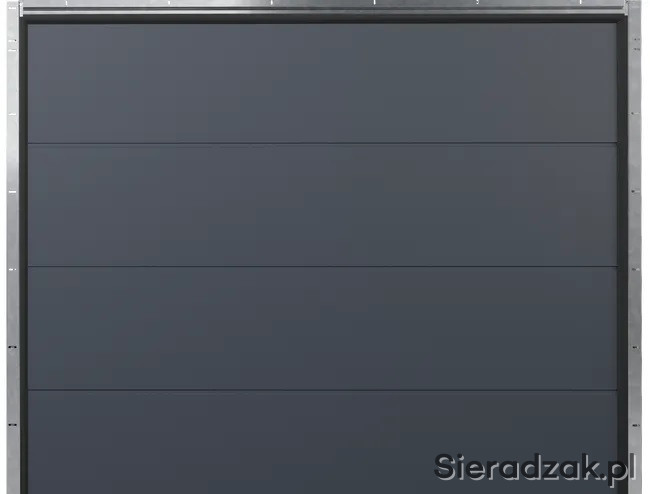650x494 pixels.
Task: Select the bottom garage door panel
Action: tap(322, 442)
